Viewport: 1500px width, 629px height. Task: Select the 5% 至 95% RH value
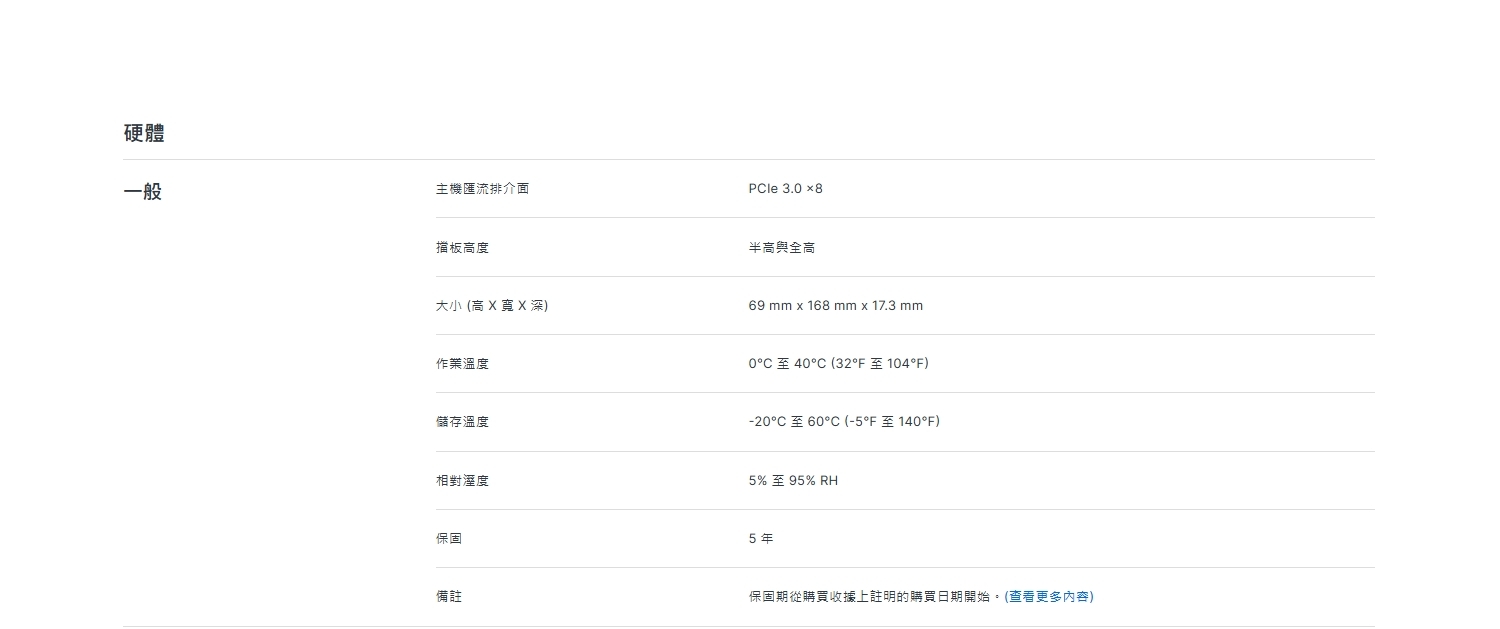coord(793,481)
